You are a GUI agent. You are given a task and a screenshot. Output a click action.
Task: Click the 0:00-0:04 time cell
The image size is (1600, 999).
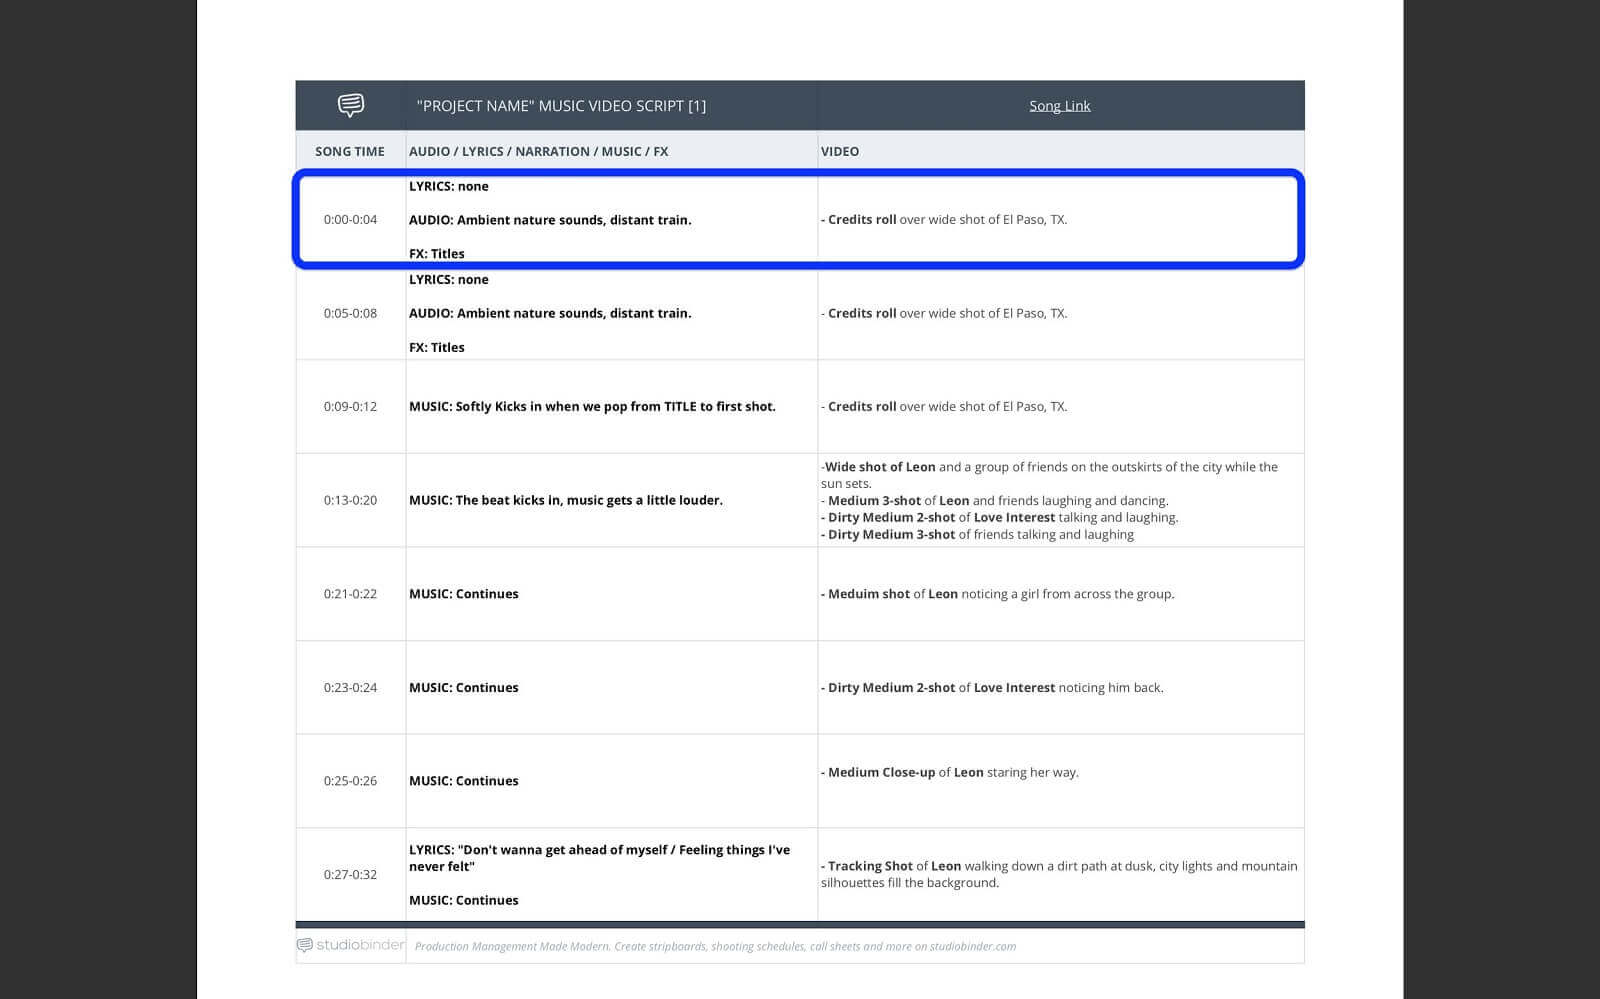350,220
